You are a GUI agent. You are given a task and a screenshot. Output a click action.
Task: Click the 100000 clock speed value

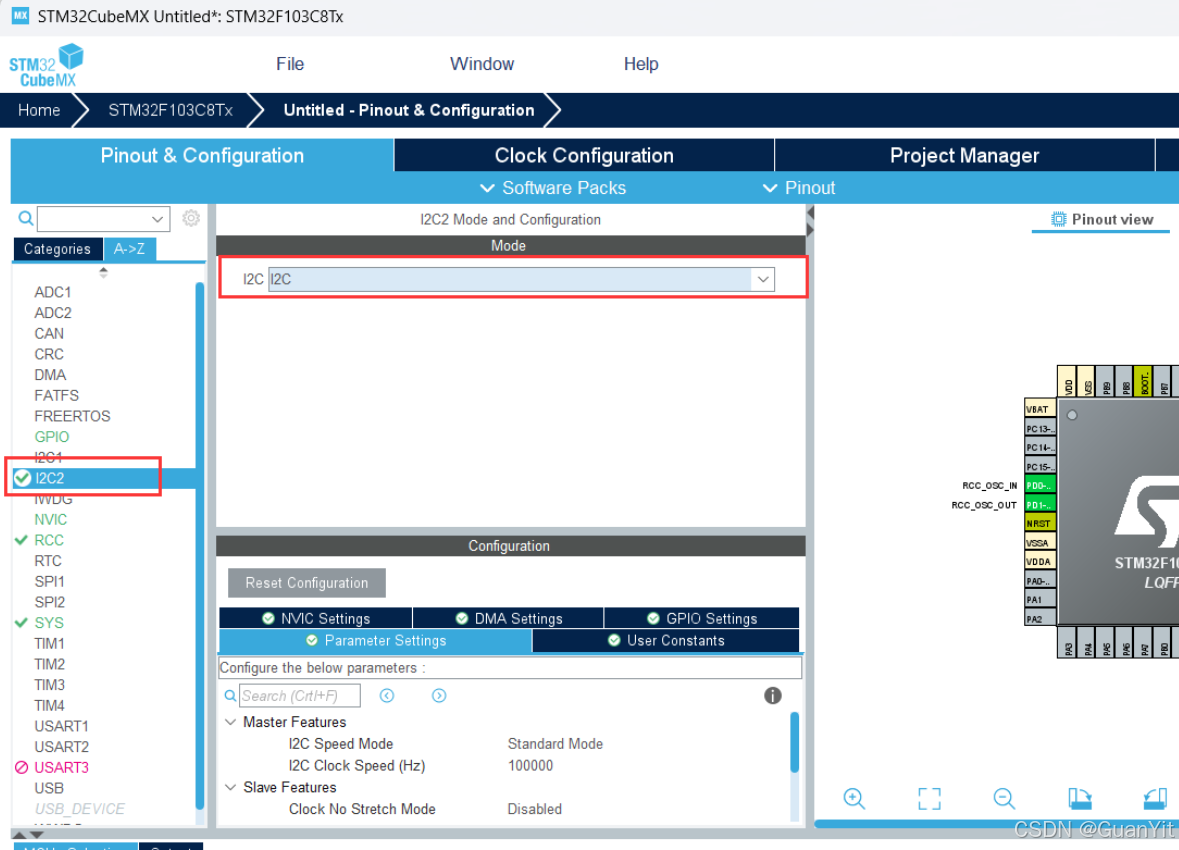tap(530, 766)
